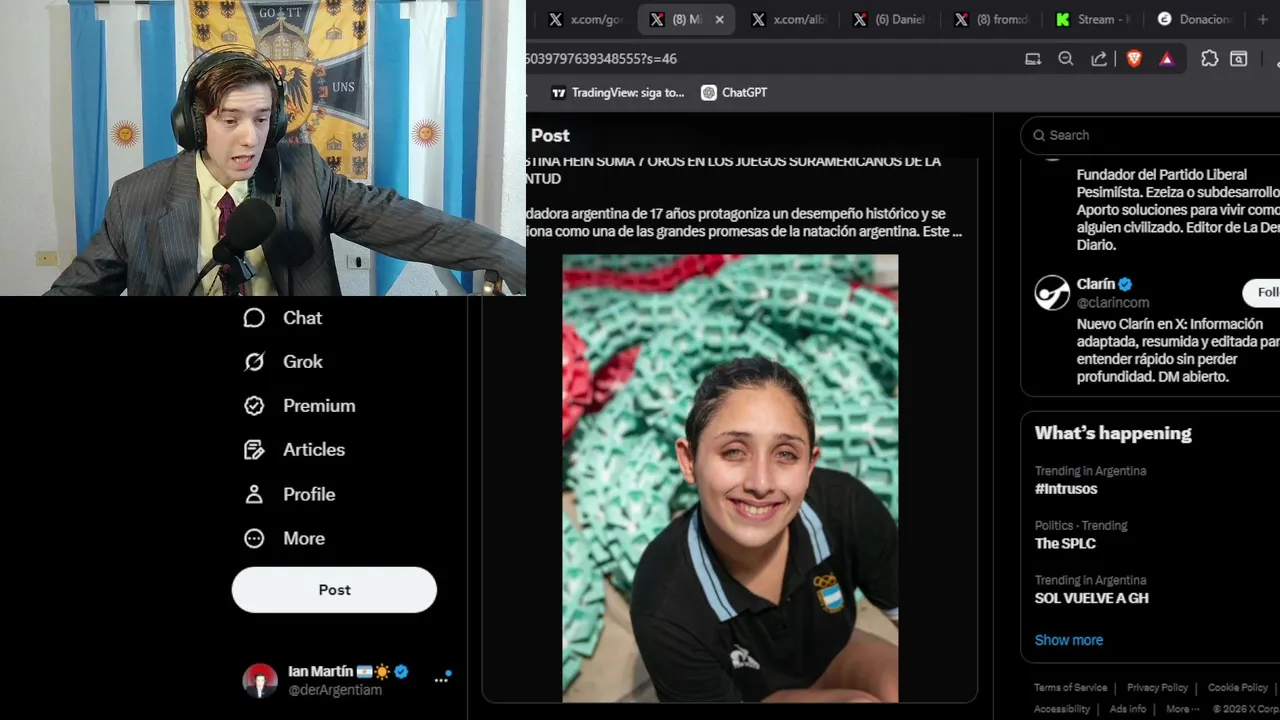This screenshot has width=1280, height=720.
Task: Switch to the Kick Stream tab
Action: click(x=1093, y=19)
